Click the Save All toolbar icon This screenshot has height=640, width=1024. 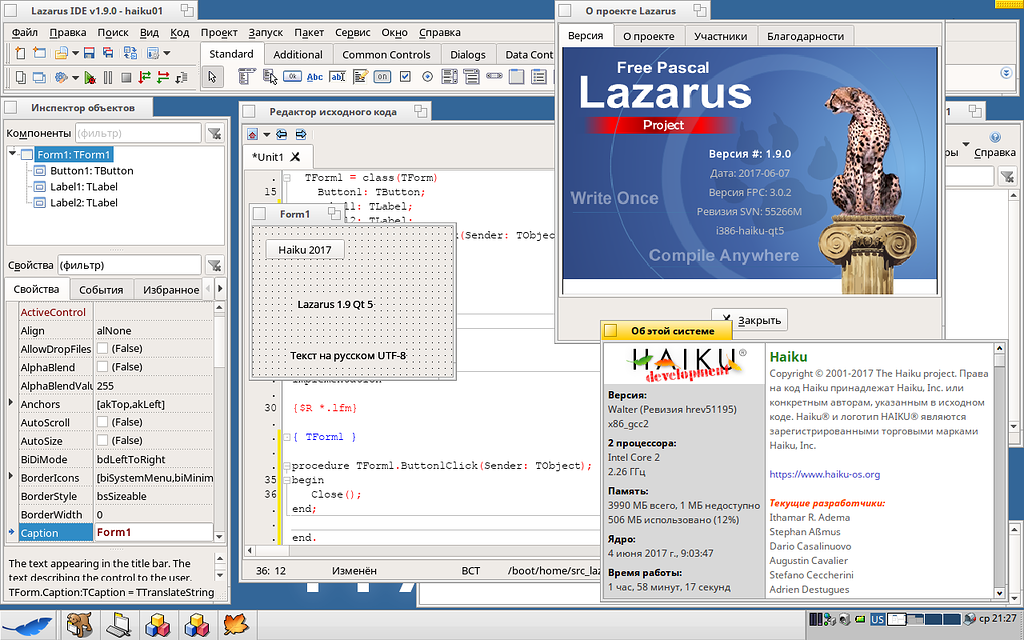click(x=109, y=52)
